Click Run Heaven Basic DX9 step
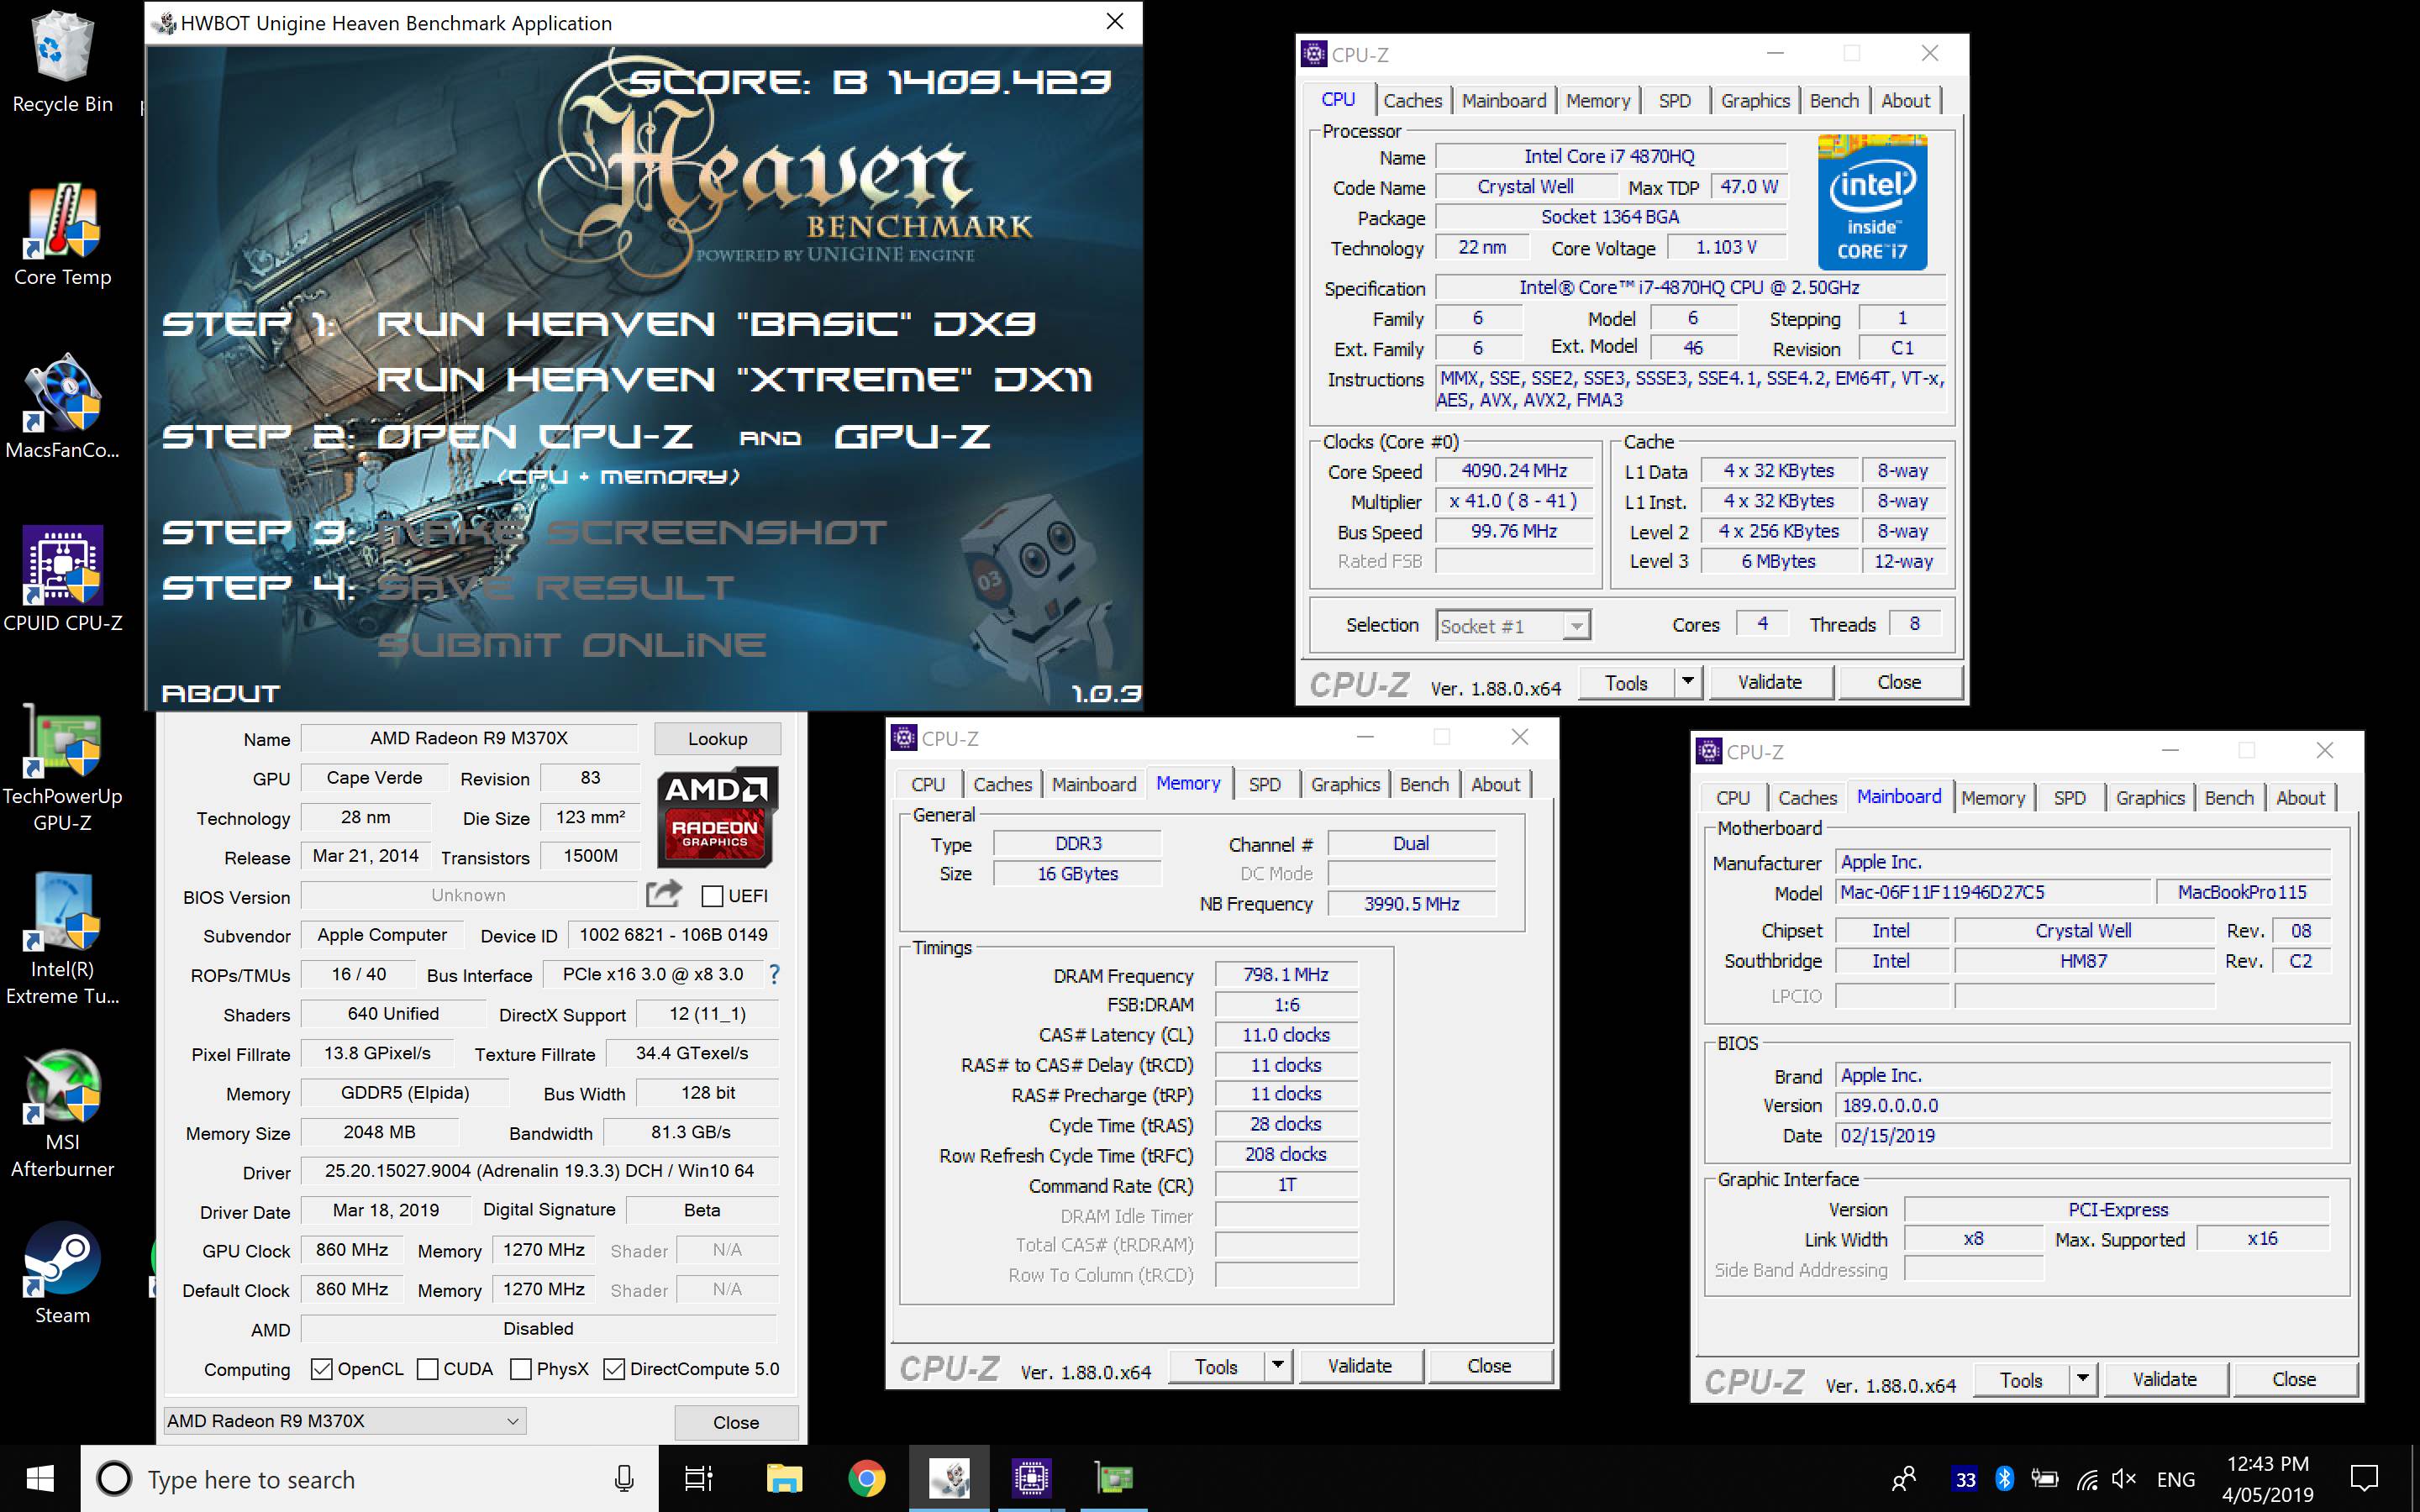Screen dimensions: 2420x1512 706,324
